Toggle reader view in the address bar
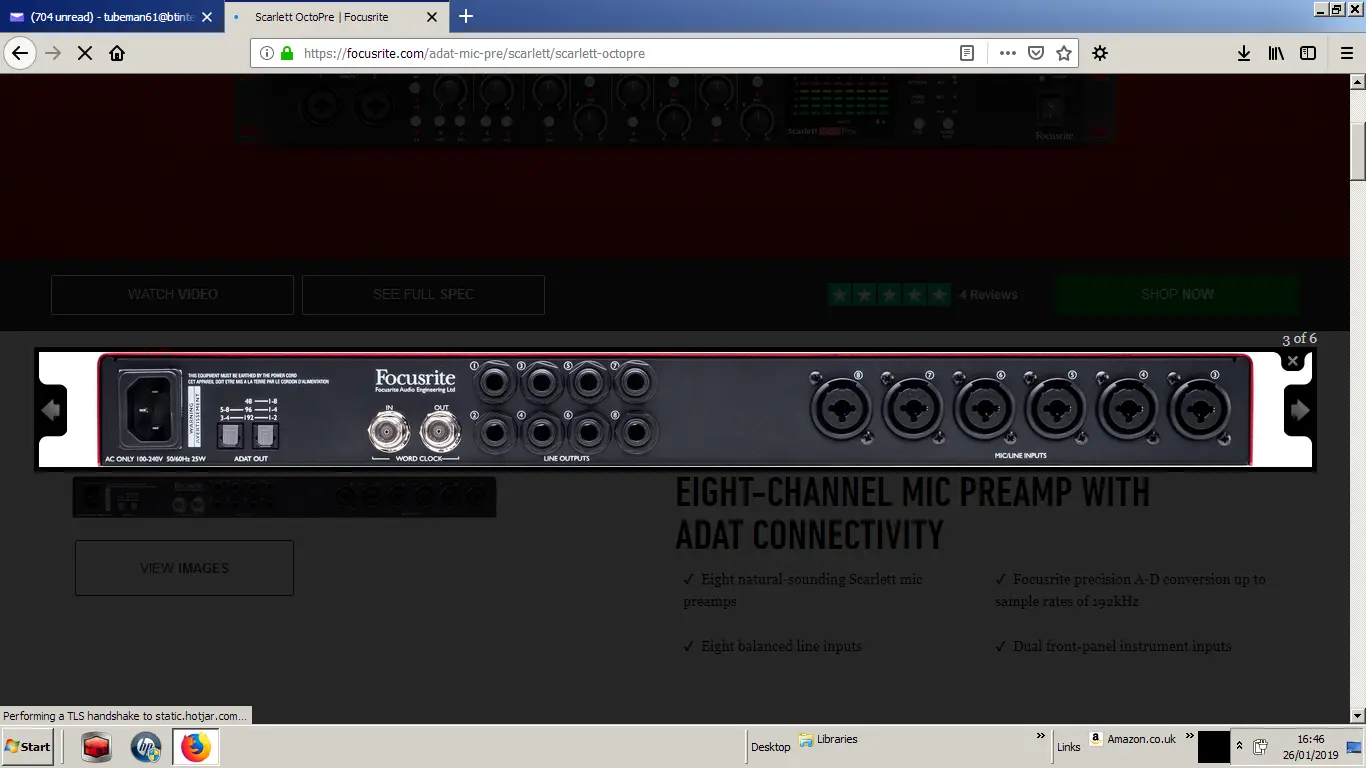The image size is (1366, 768). pos(967,53)
